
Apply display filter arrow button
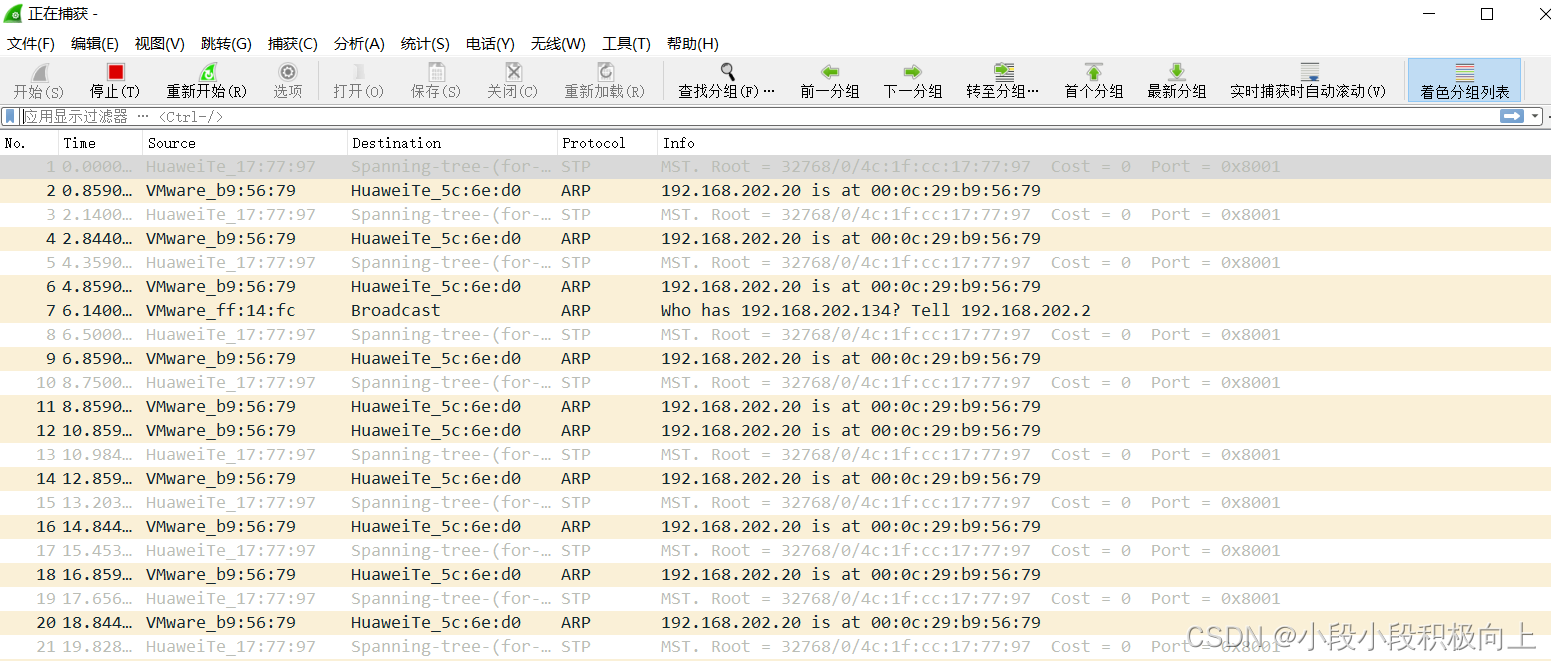[1511, 117]
